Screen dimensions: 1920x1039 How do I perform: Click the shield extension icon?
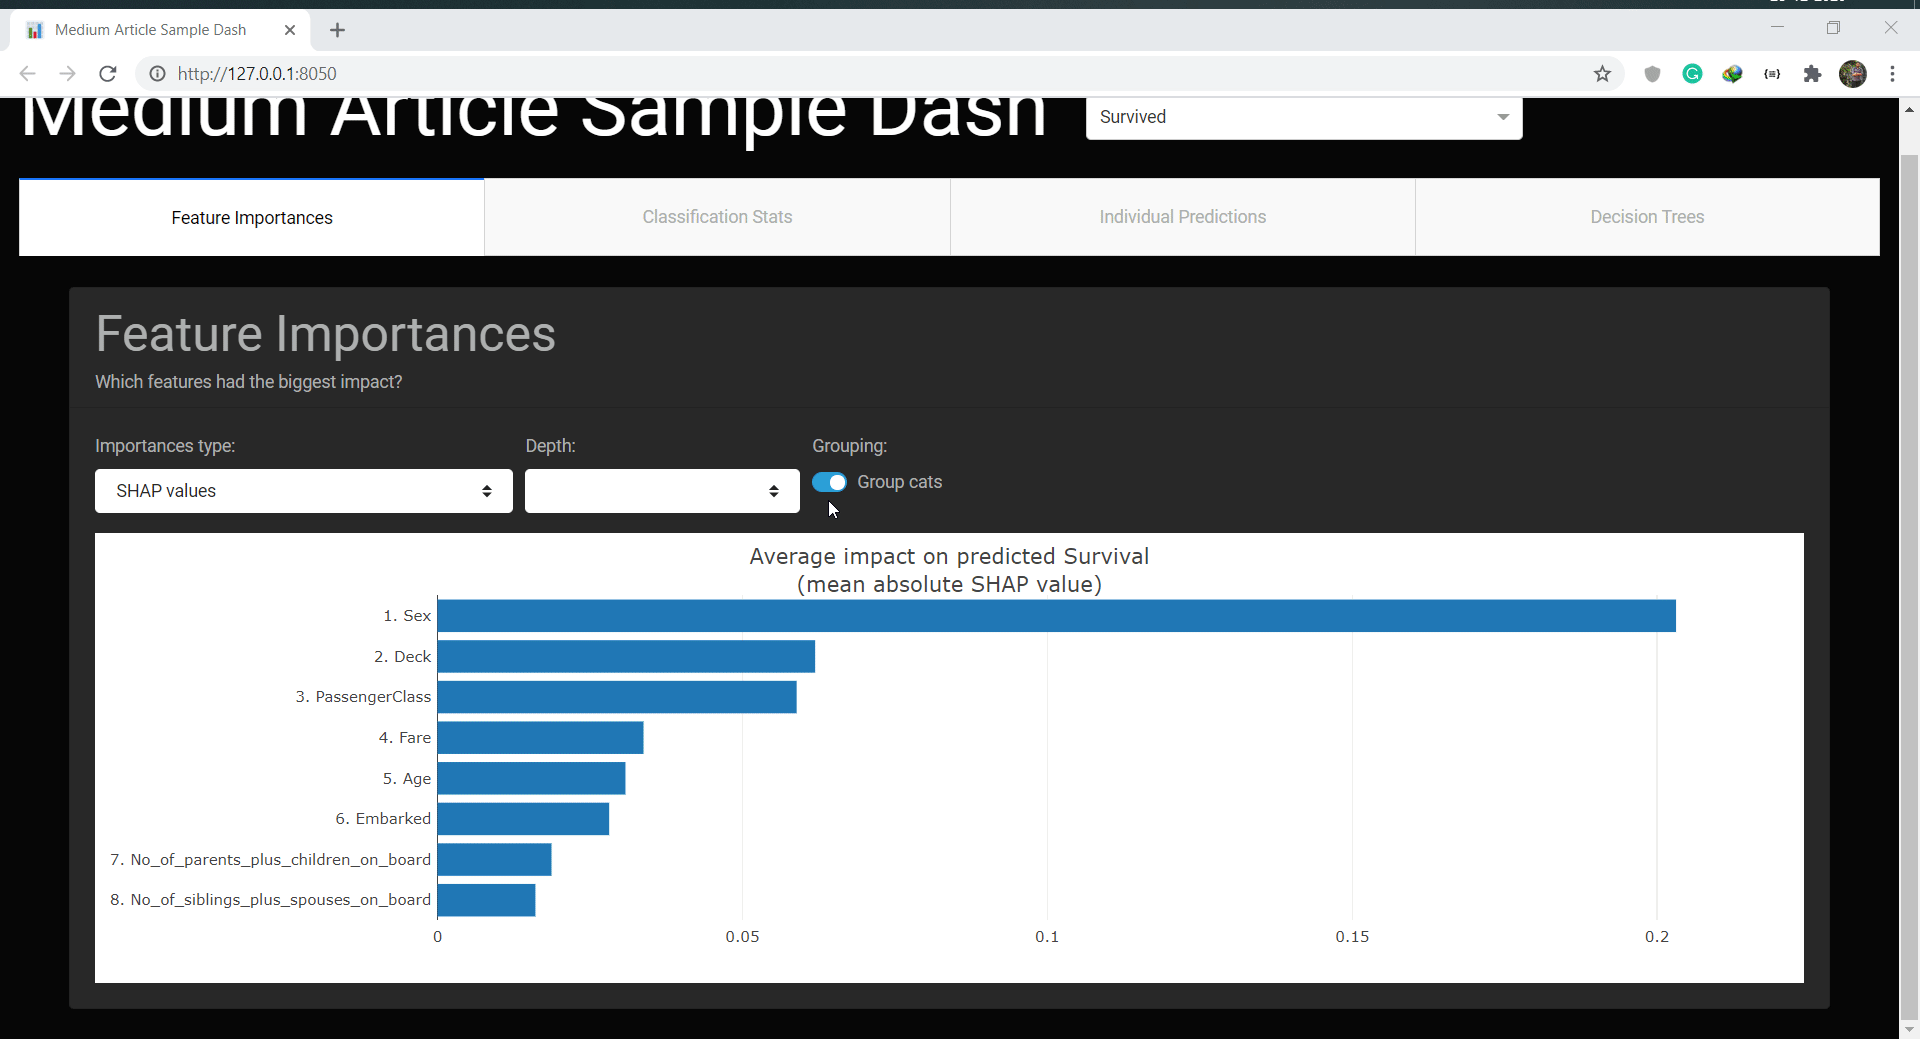click(1652, 73)
